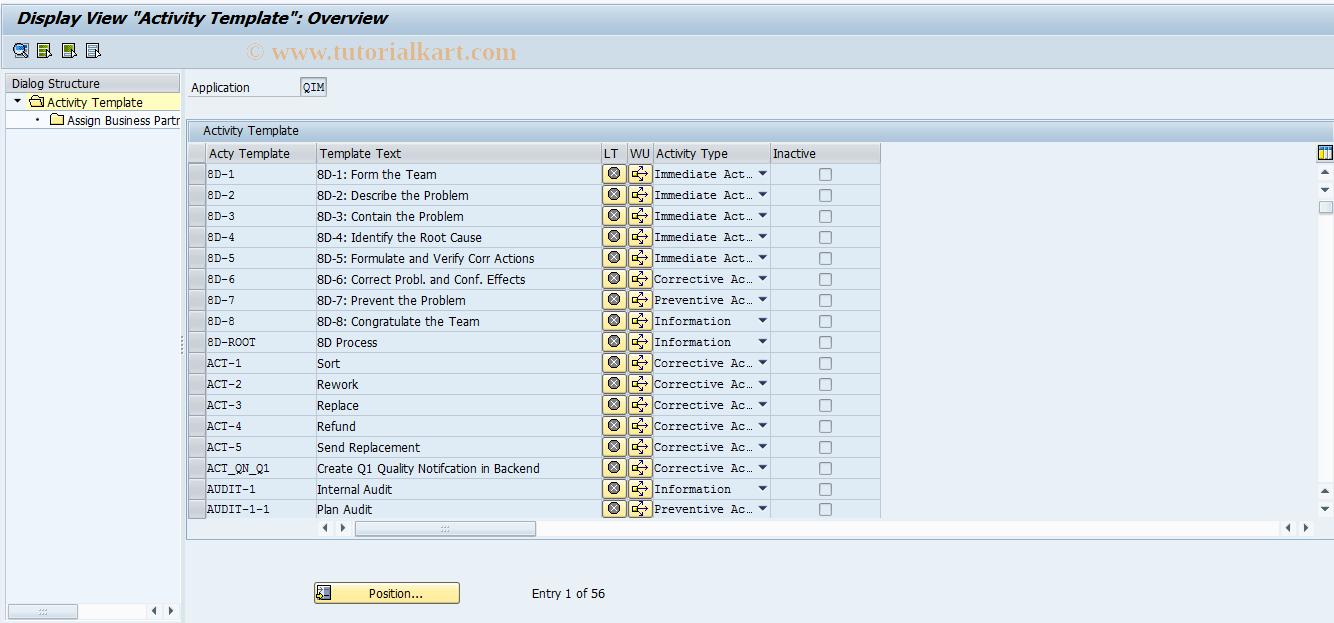Click the WU icon on the AUDIT-1-1 row
1334x623 pixels.
tap(639, 509)
